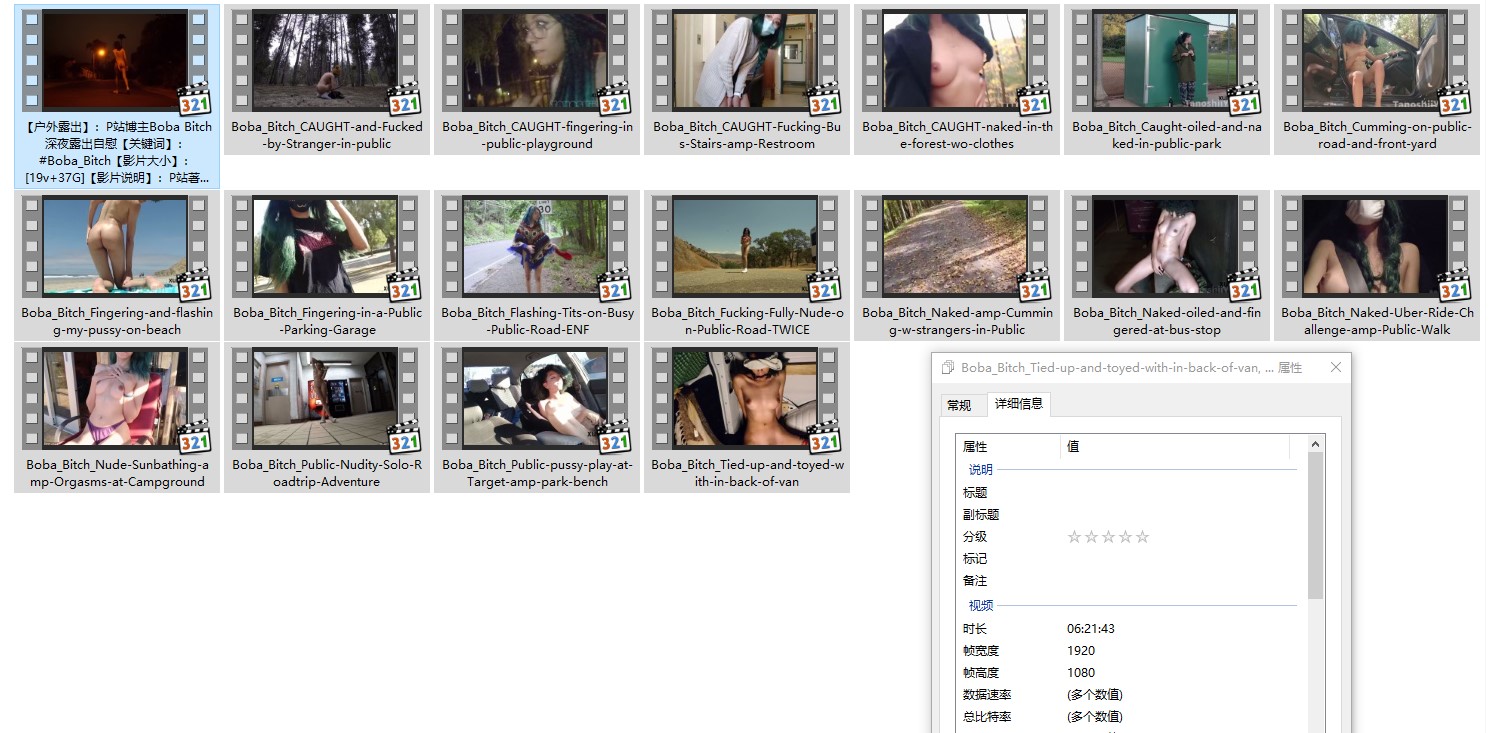This screenshot has height=733, width=1507.
Task: Click the properties list scroll-up arrow
Action: point(1316,445)
